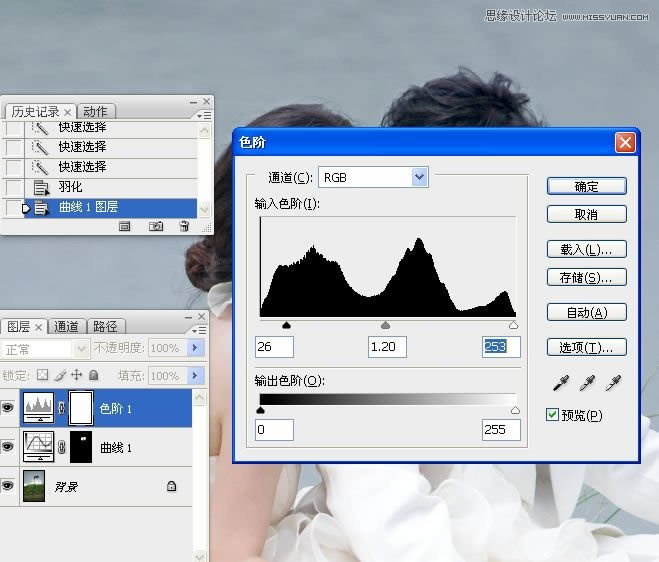
Task: Click the lock all icon in Layers panel
Action: click(x=93, y=376)
